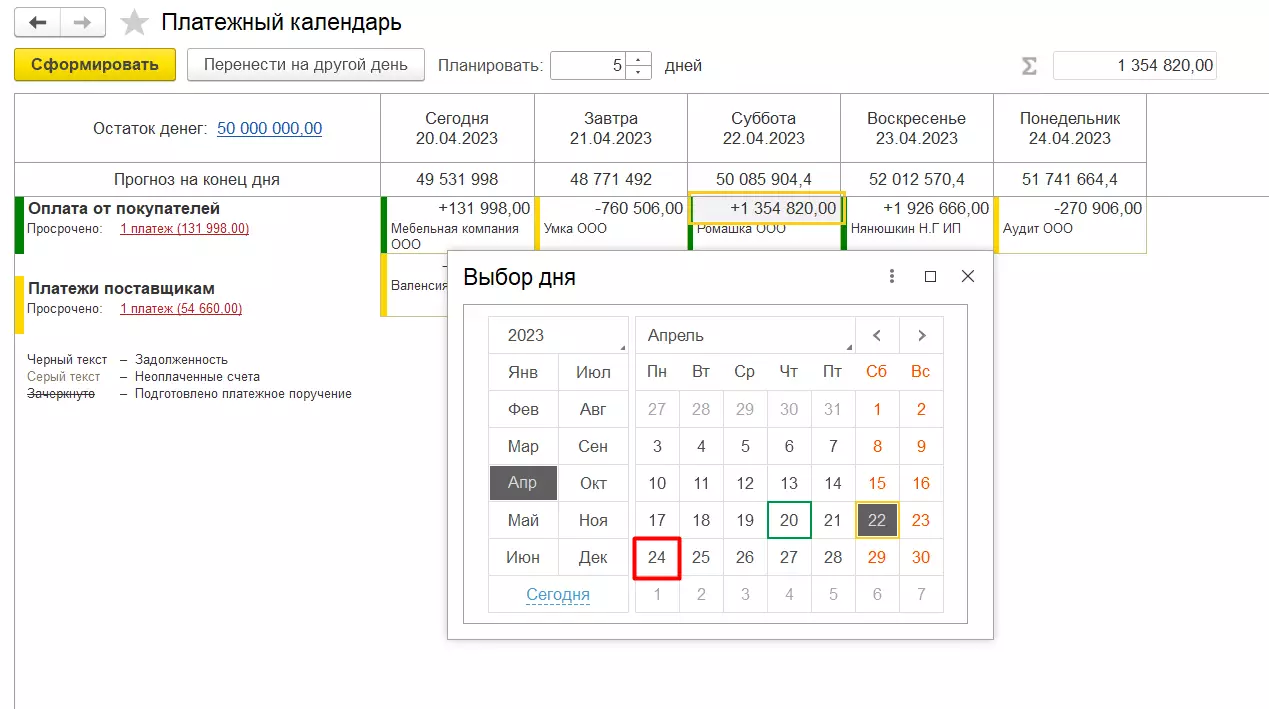Screen dimensions: 1269x709
Task: Pick April 5 in the calendar
Action: pos(745,446)
